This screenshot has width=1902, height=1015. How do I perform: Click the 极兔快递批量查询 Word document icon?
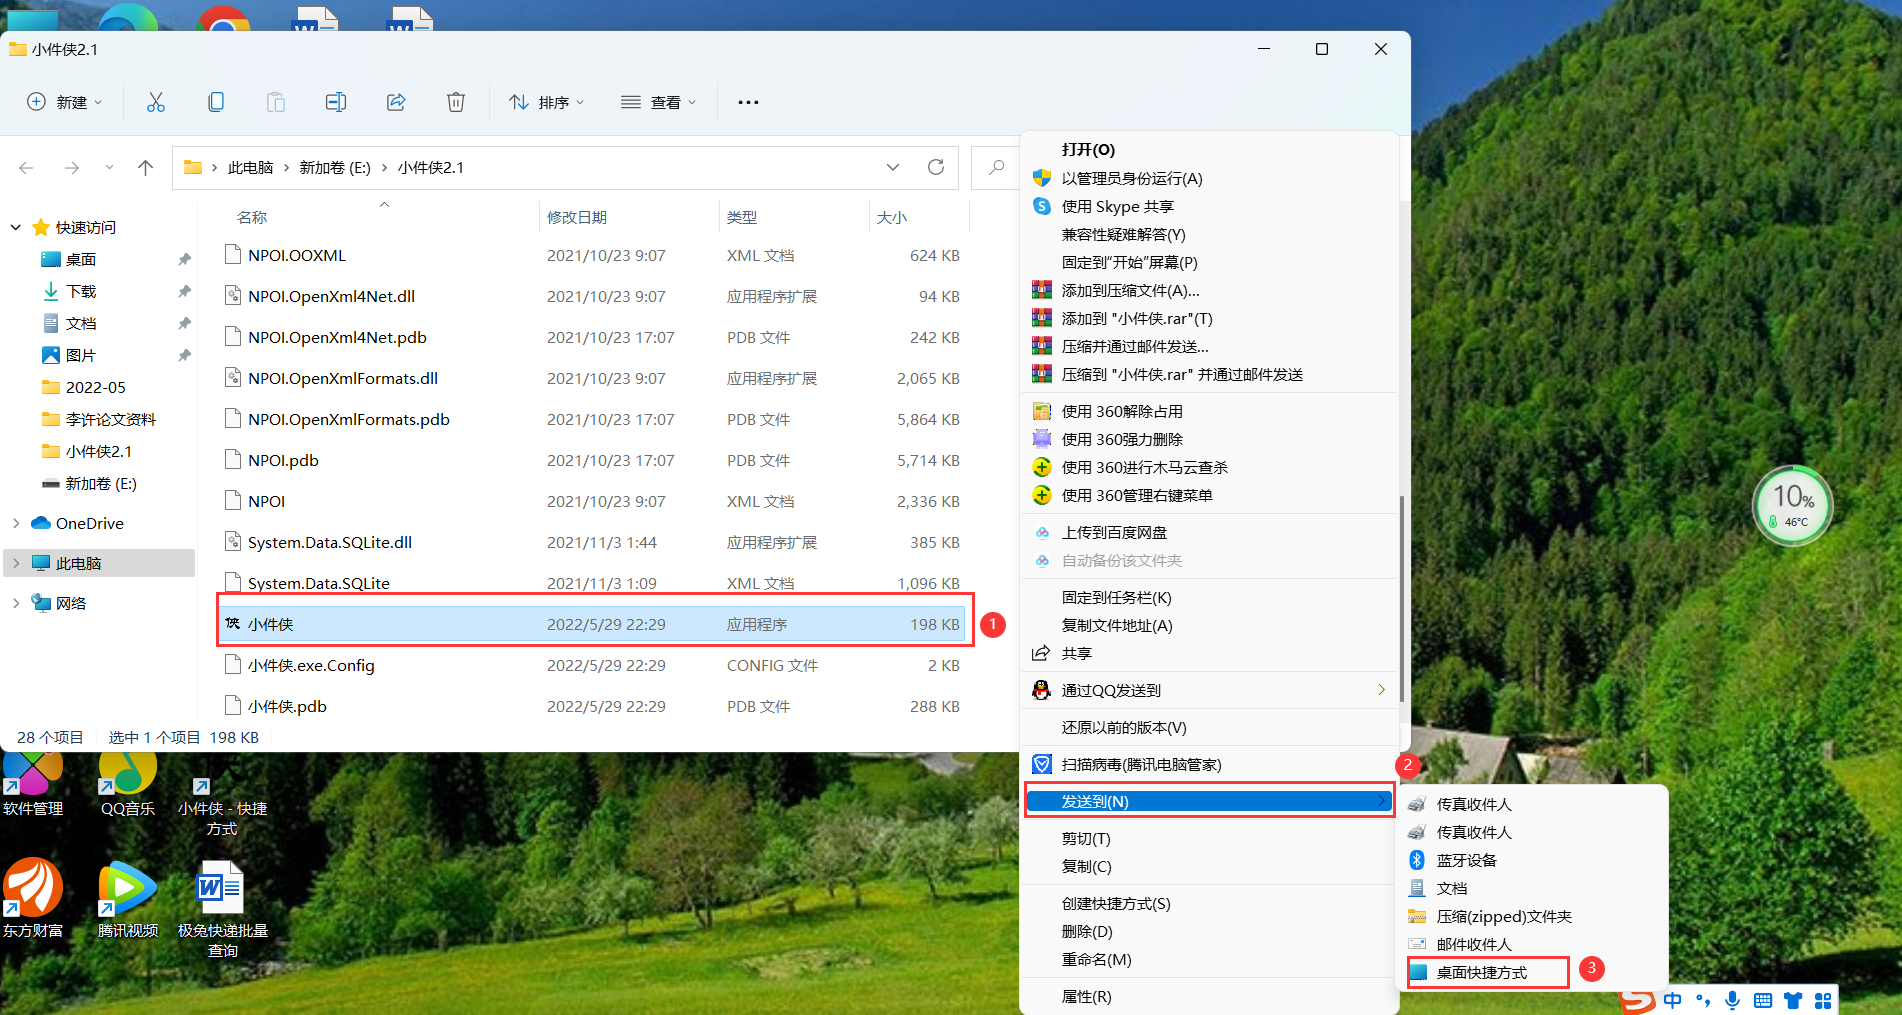click(222, 910)
